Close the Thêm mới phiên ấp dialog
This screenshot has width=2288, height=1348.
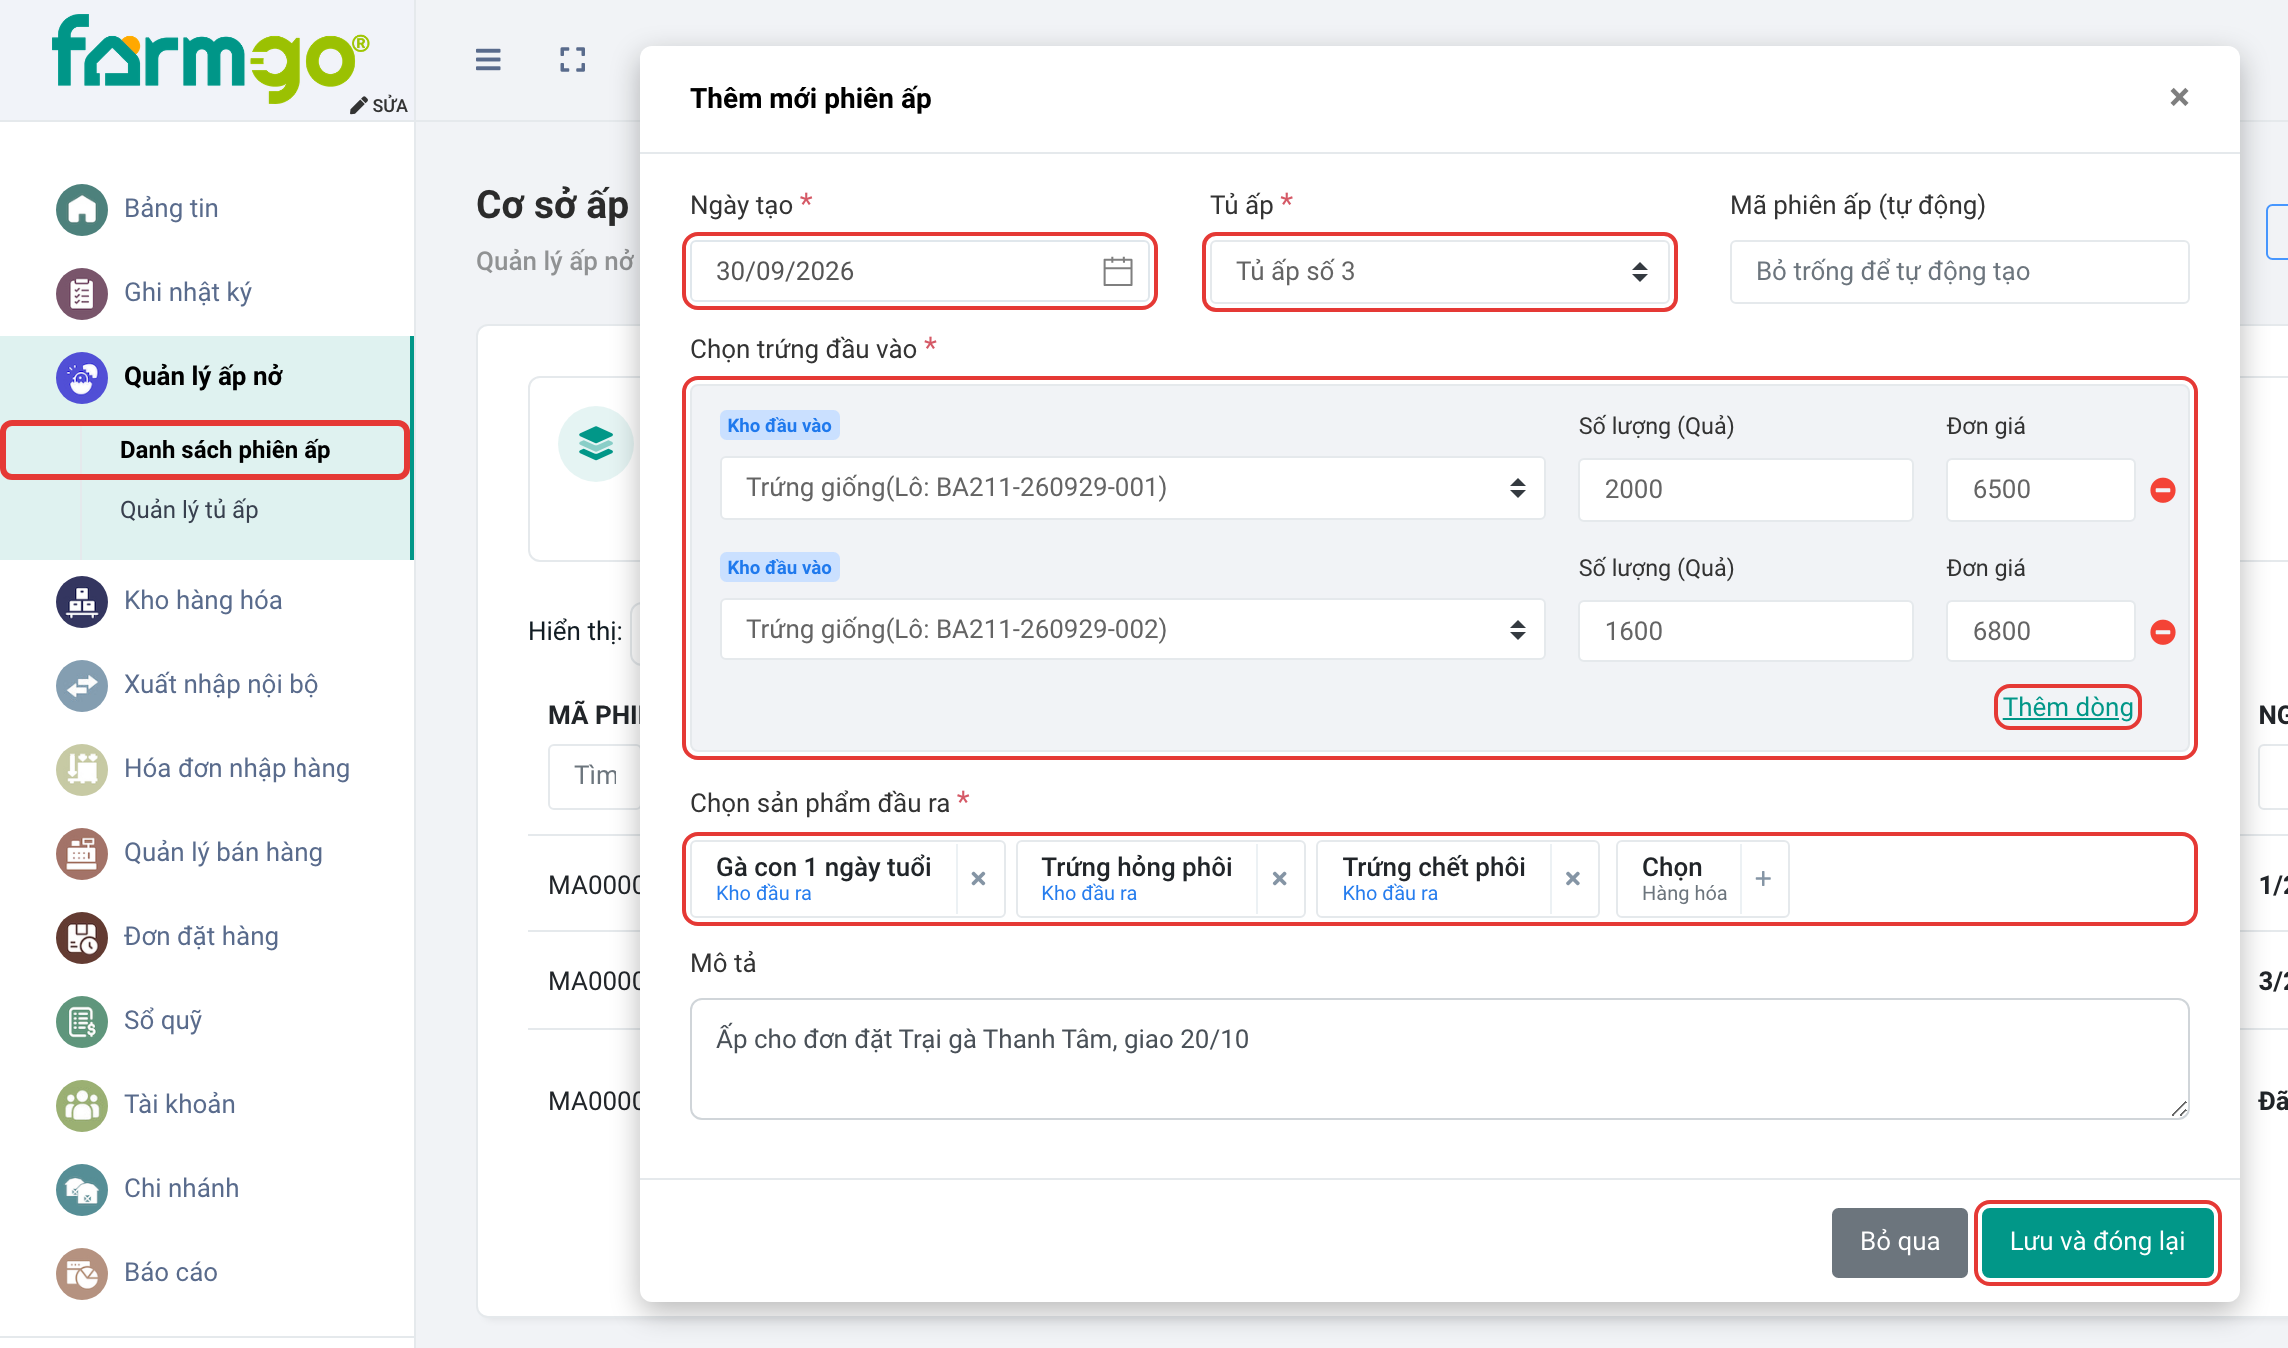point(2180,97)
